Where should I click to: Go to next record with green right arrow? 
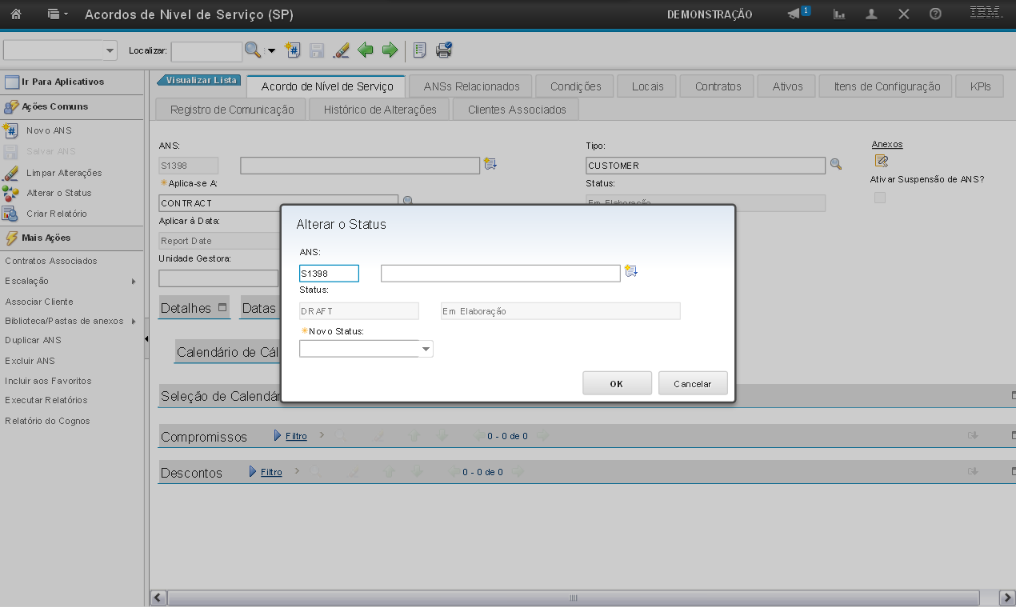pyautogui.click(x=389, y=50)
